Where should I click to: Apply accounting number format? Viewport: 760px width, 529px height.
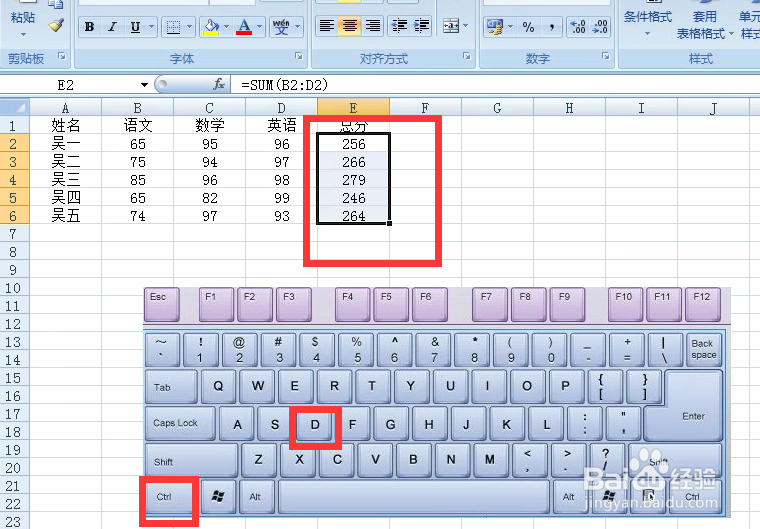point(494,27)
